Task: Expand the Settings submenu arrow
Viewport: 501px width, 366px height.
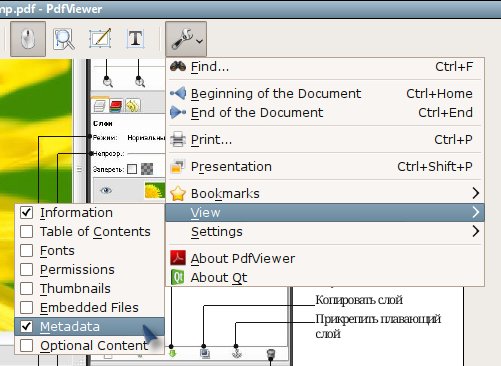Action: (476, 231)
